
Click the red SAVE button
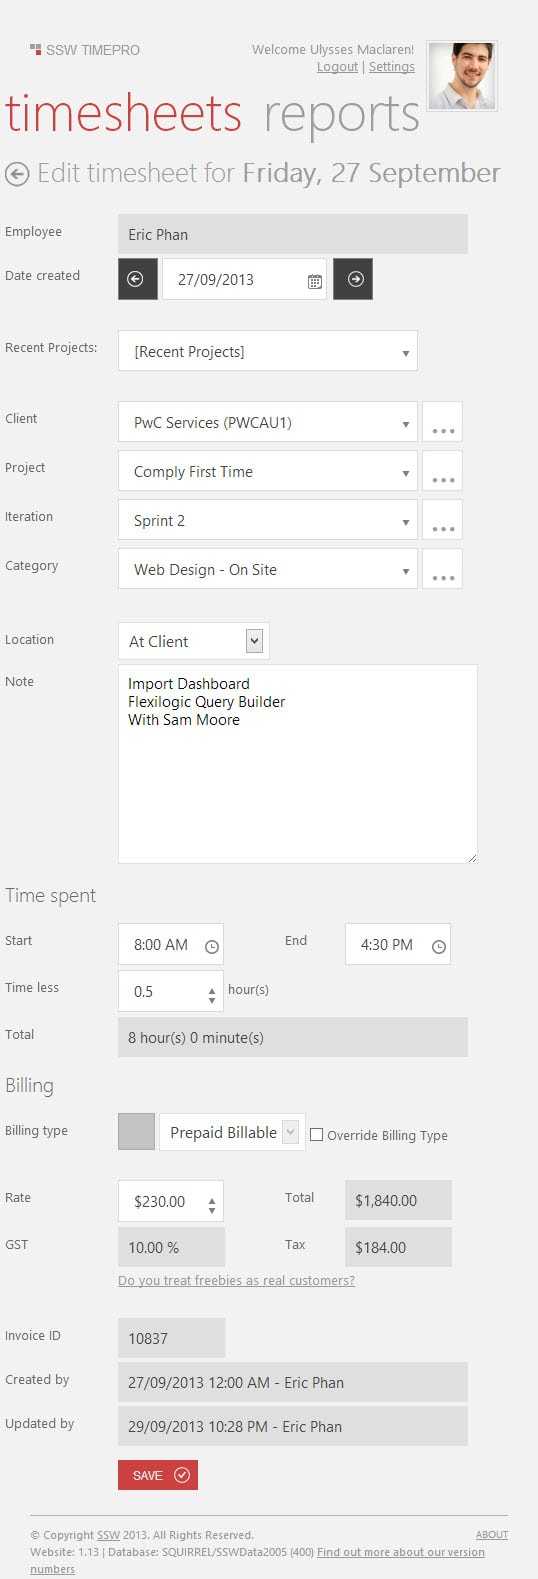point(158,1475)
